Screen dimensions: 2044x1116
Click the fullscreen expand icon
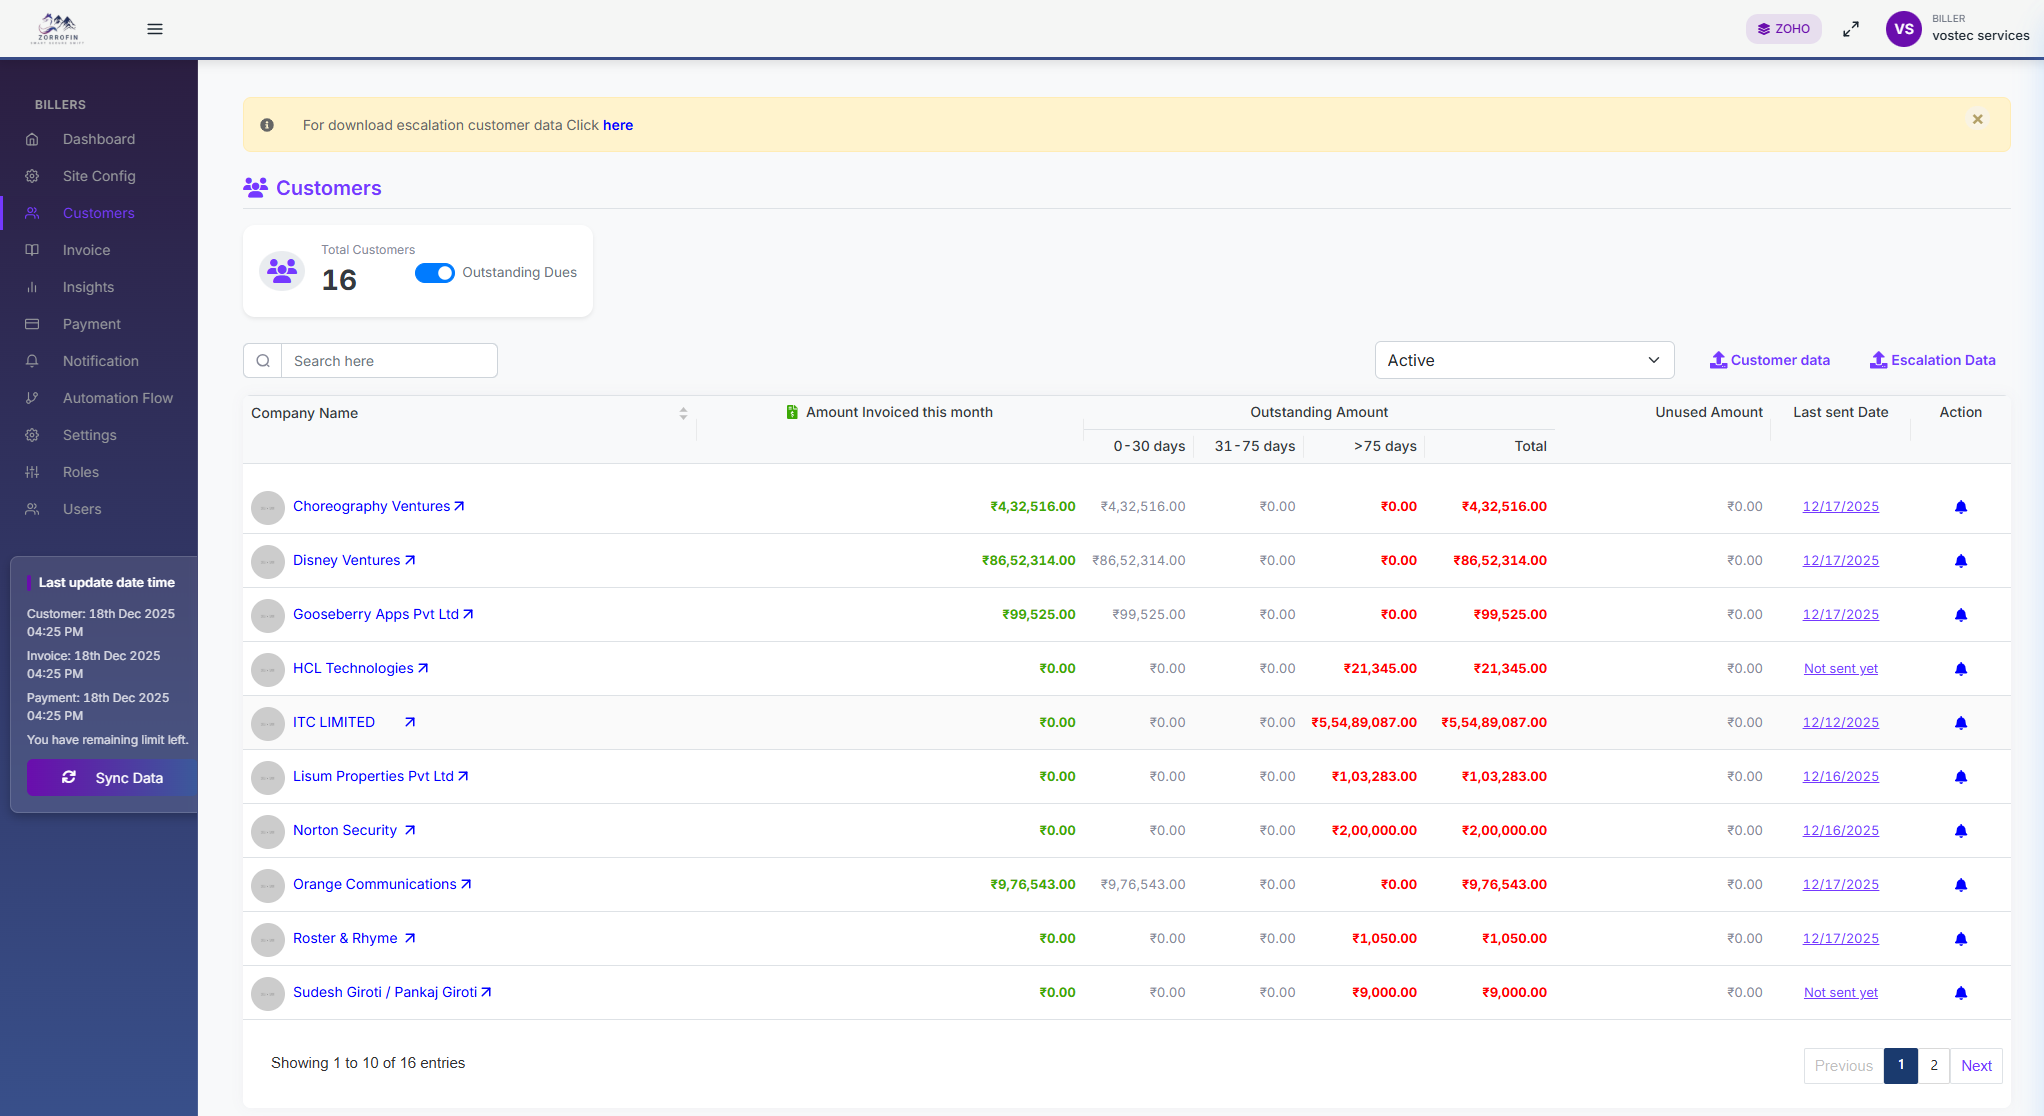[x=1851, y=29]
